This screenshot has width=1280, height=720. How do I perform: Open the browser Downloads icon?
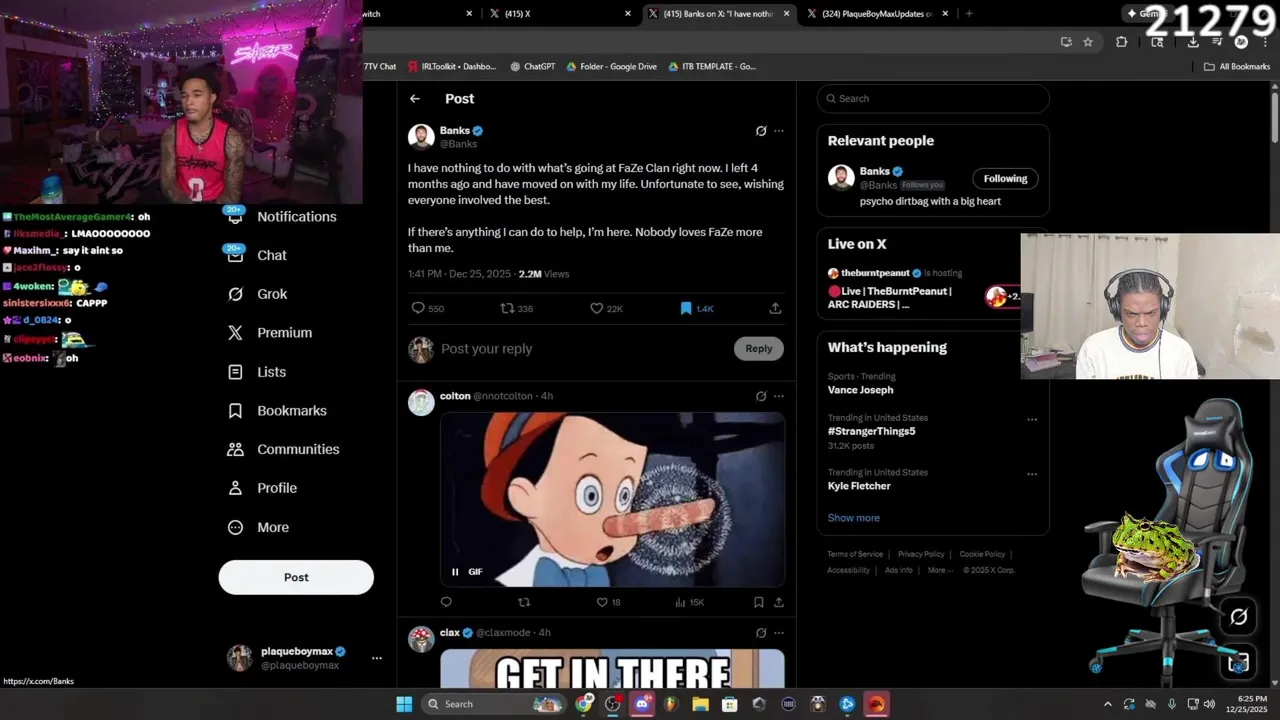coord(1193,42)
